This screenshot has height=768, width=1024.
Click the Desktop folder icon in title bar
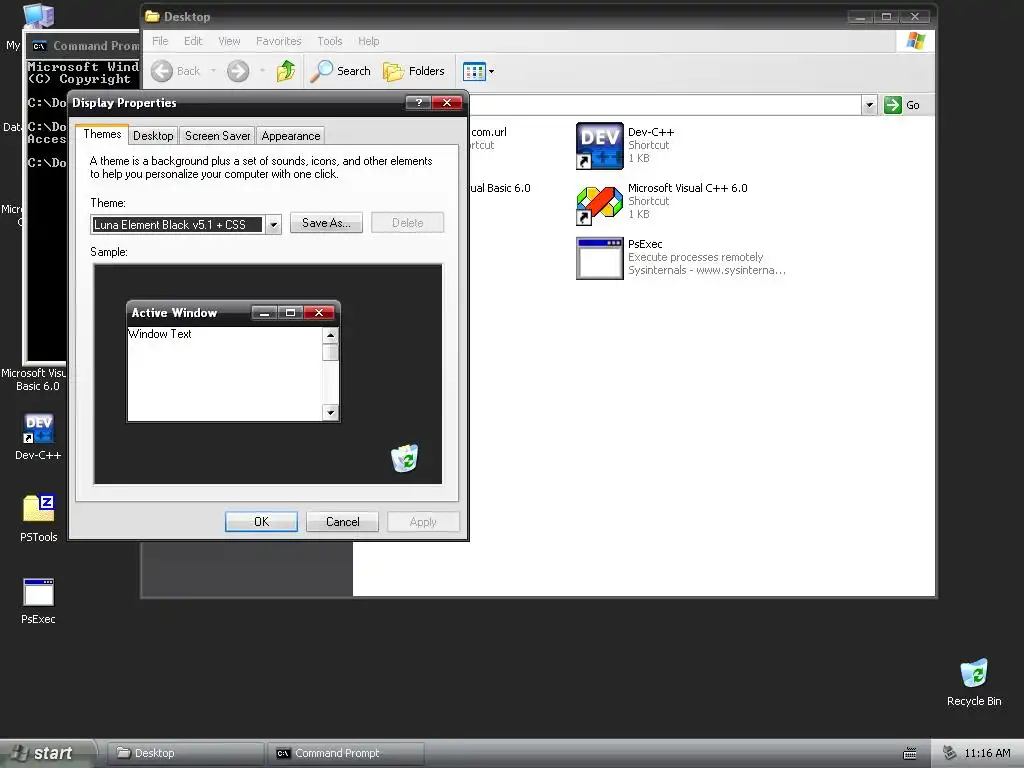tap(152, 16)
